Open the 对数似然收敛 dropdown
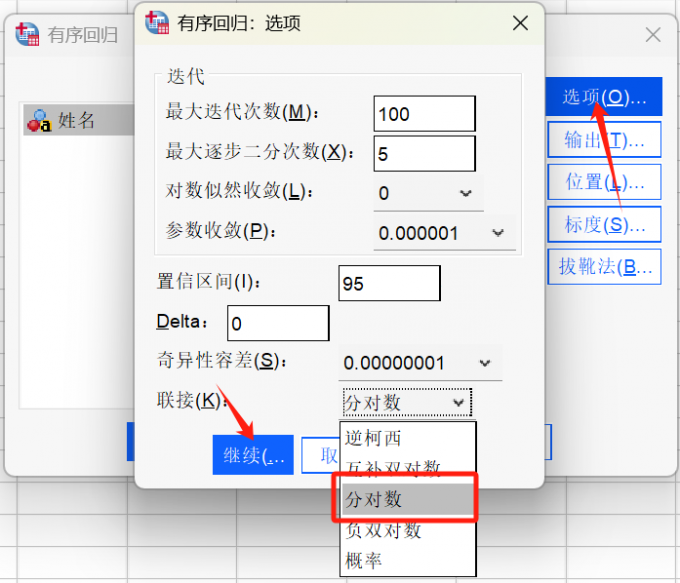The width and height of the screenshot is (680, 583). click(x=428, y=193)
